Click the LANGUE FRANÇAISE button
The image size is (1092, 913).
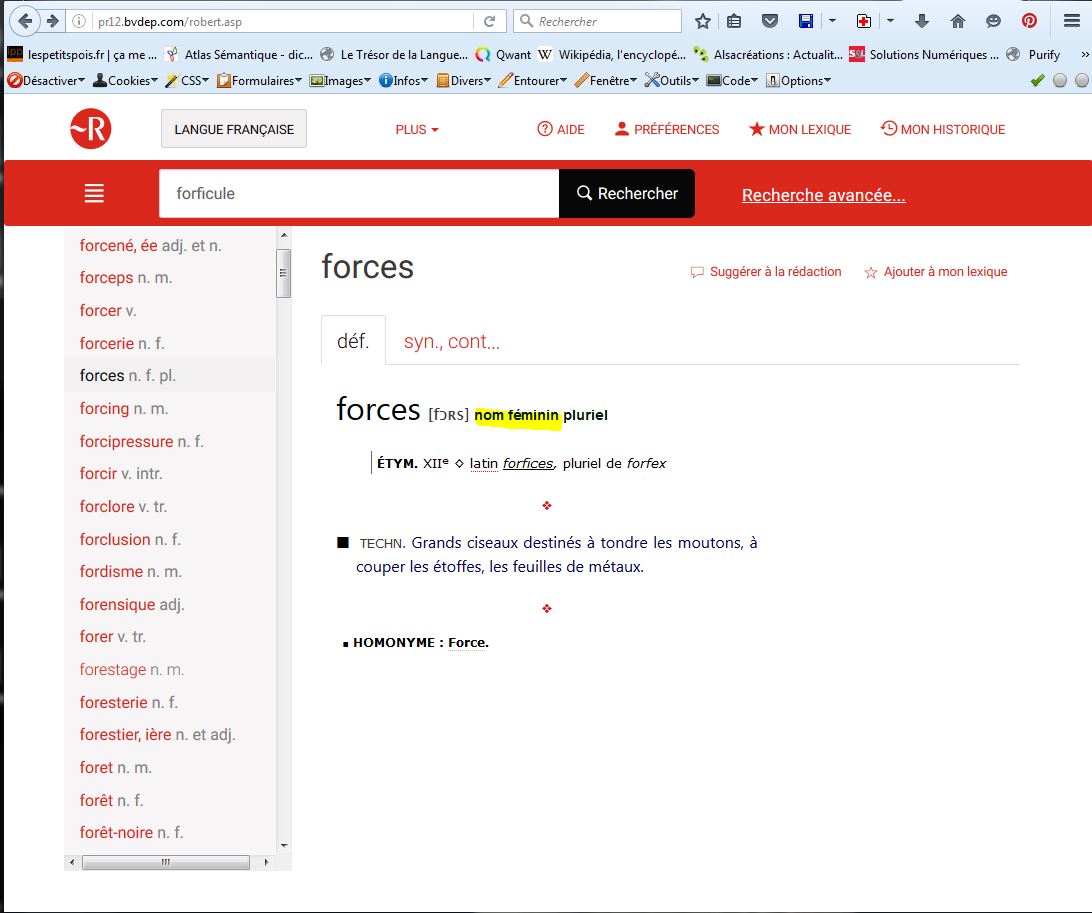[234, 129]
